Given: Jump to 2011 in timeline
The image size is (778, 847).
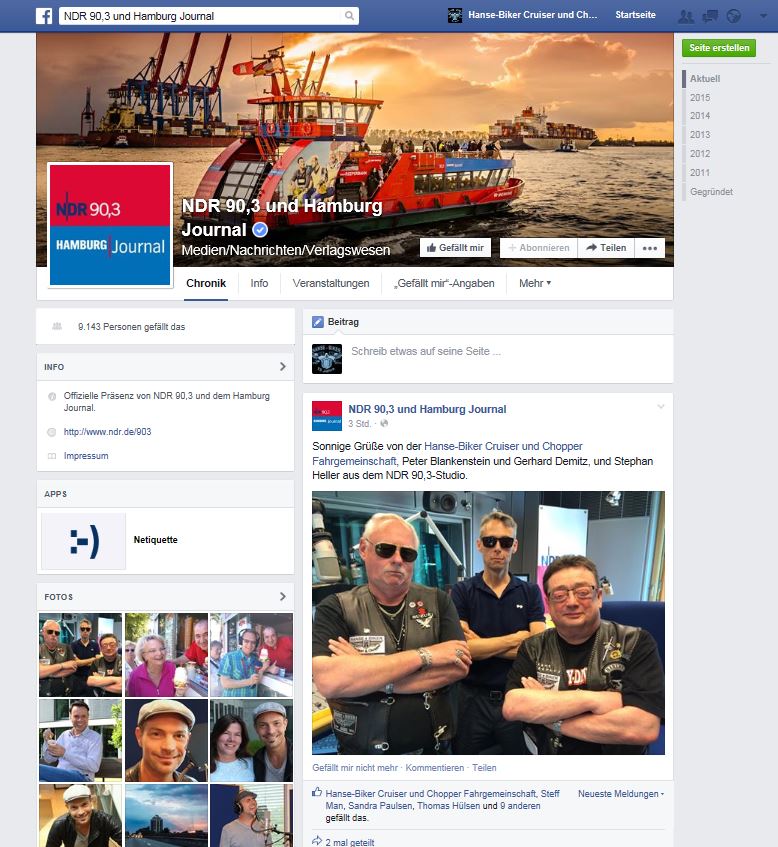Looking at the screenshot, I should click(x=700, y=172).
